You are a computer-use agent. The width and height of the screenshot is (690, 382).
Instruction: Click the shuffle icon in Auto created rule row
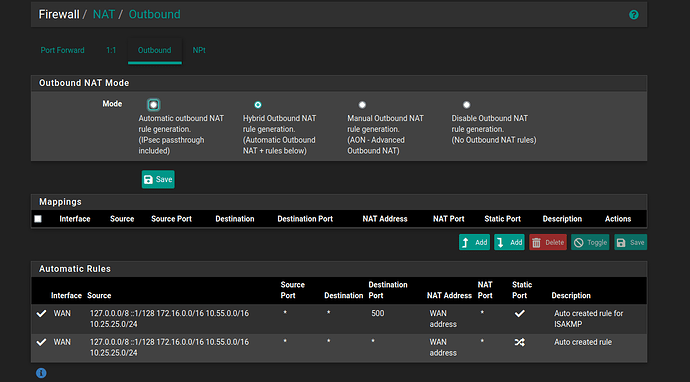[520, 342]
